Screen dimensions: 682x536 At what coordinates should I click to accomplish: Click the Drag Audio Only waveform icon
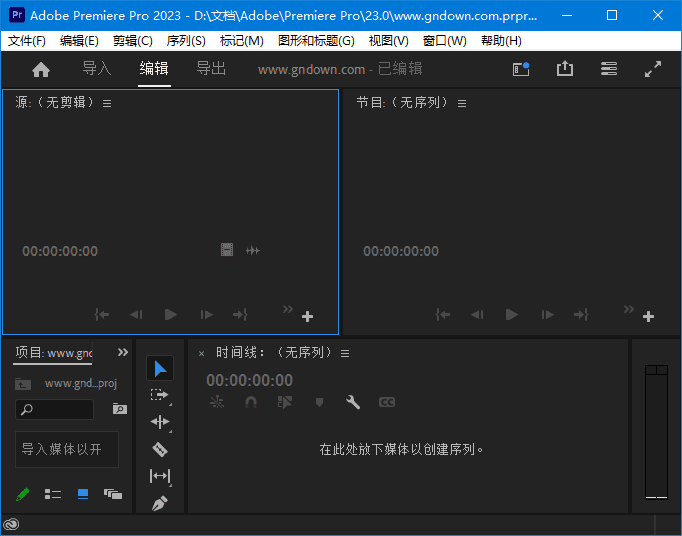tap(253, 250)
